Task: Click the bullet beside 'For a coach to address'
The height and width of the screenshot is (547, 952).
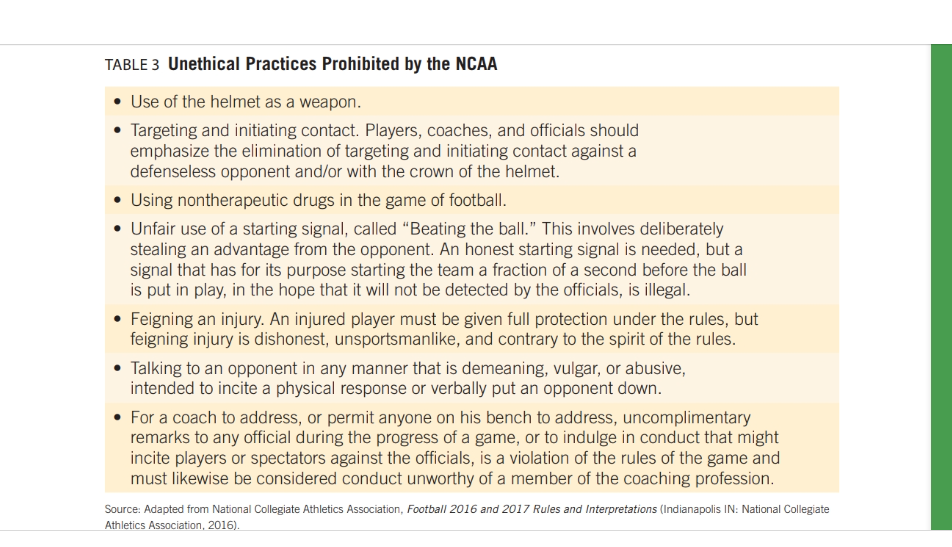Action: point(118,417)
